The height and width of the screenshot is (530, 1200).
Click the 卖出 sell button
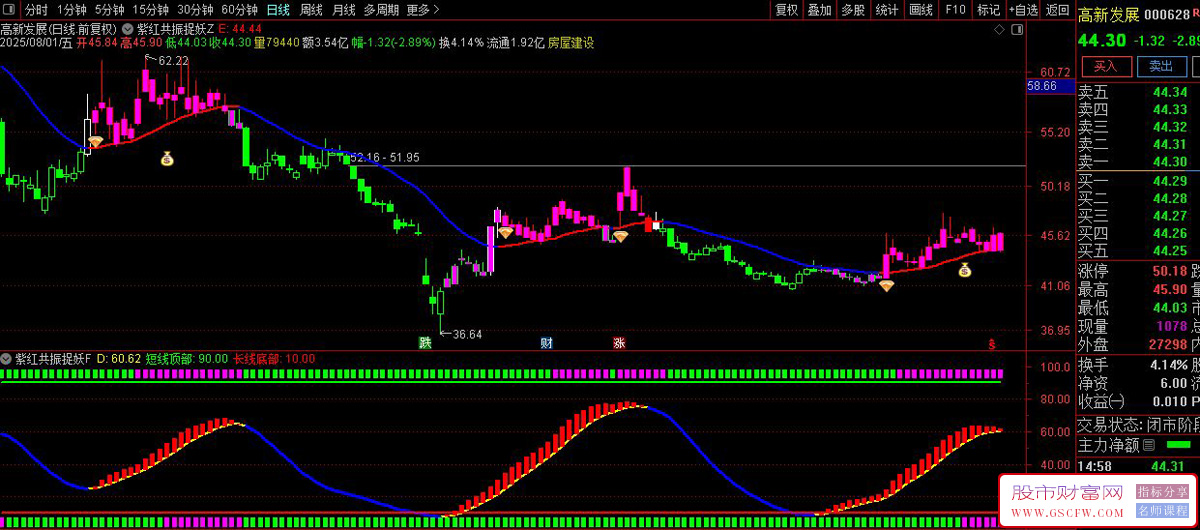tap(1160, 66)
